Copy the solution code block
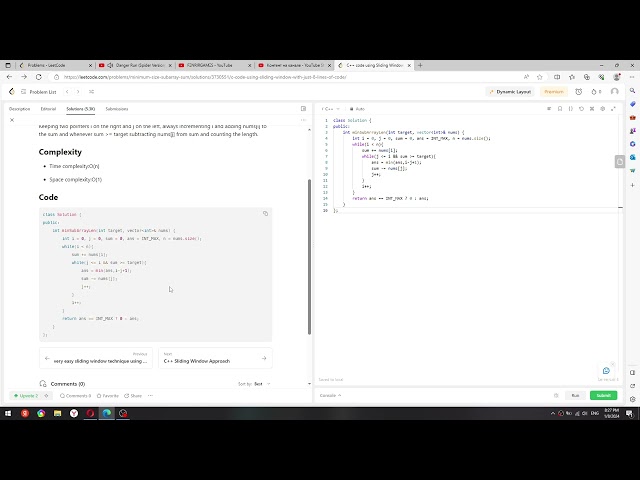 [265, 213]
